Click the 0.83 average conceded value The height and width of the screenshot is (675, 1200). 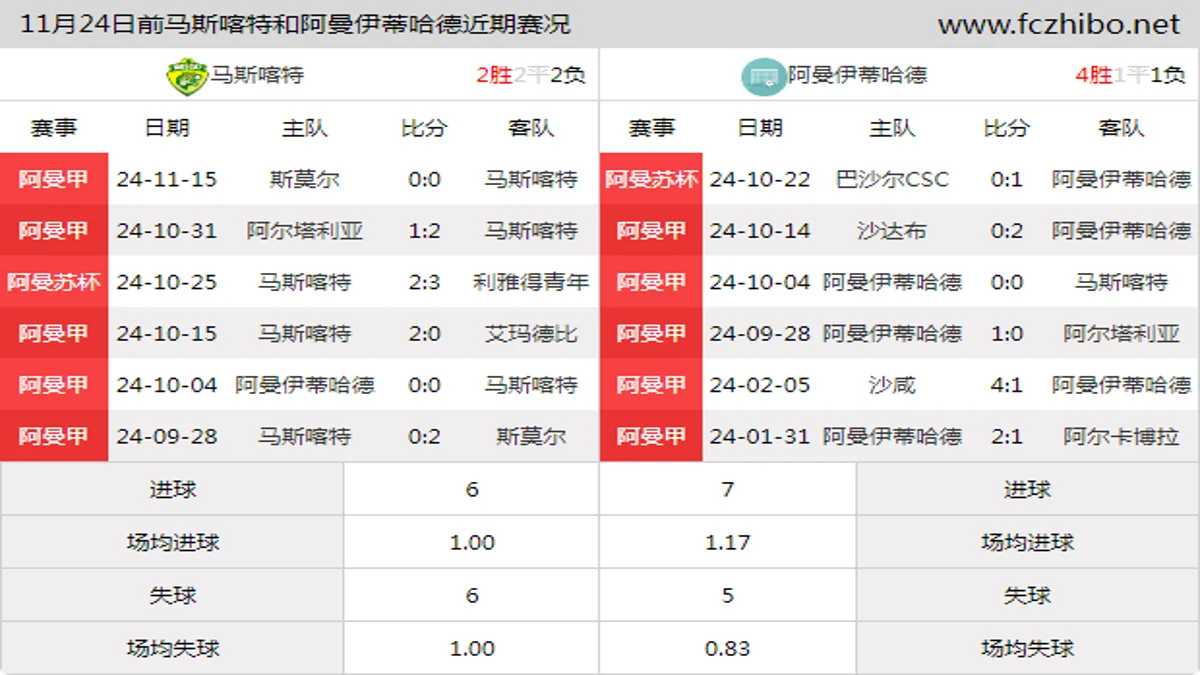pyautogui.click(x=727, y=648)
